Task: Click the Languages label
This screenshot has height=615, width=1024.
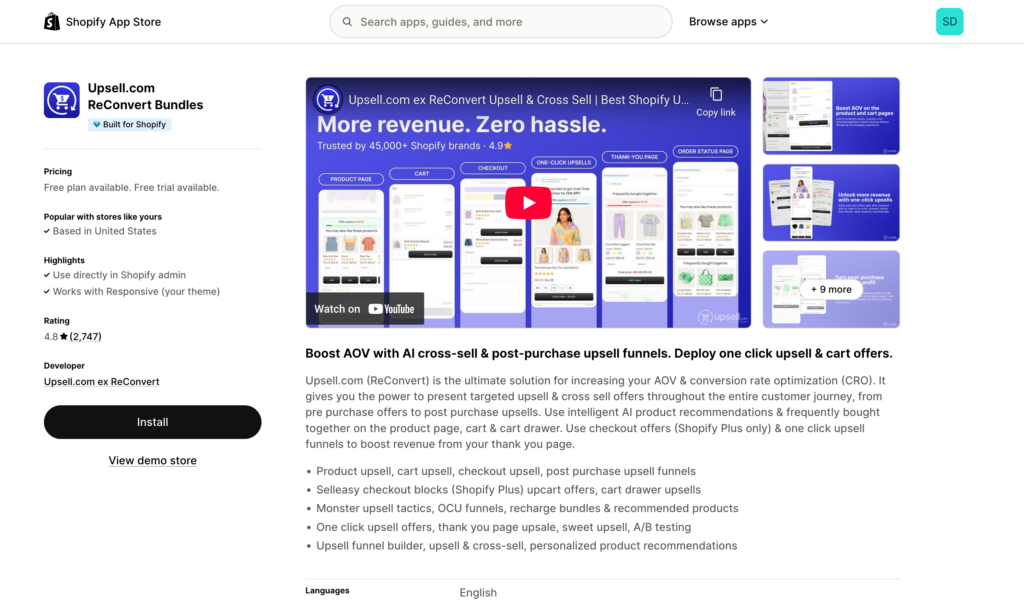Action: click(x=327, y=590)
